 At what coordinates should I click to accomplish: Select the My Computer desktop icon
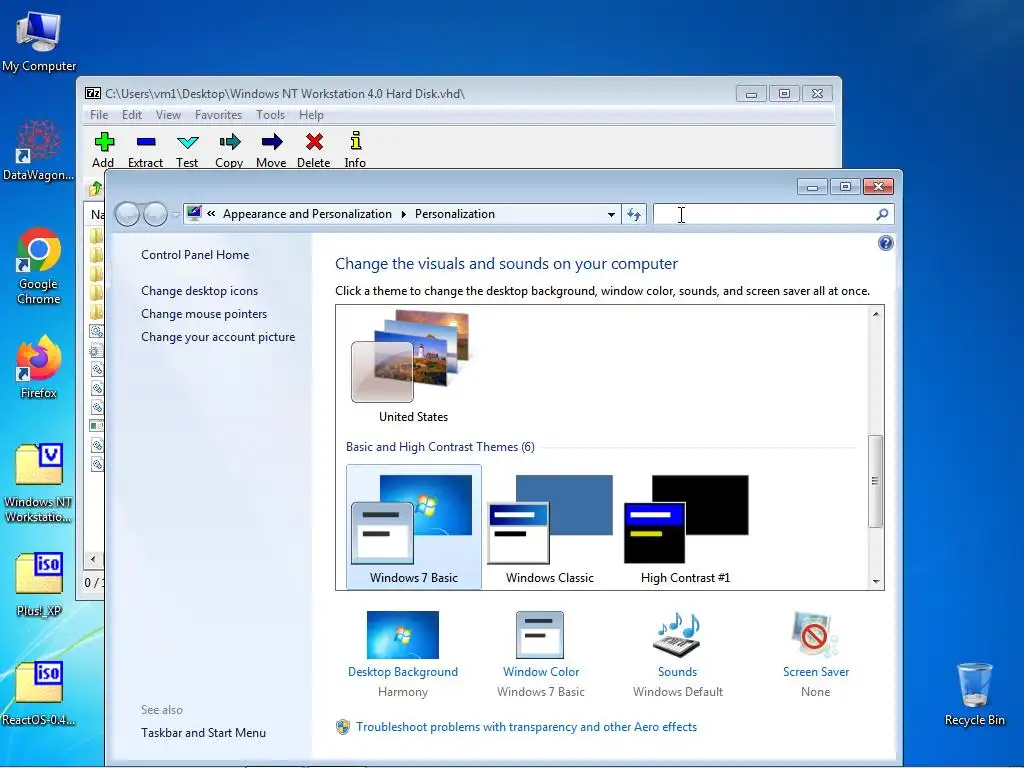(39, 40)
